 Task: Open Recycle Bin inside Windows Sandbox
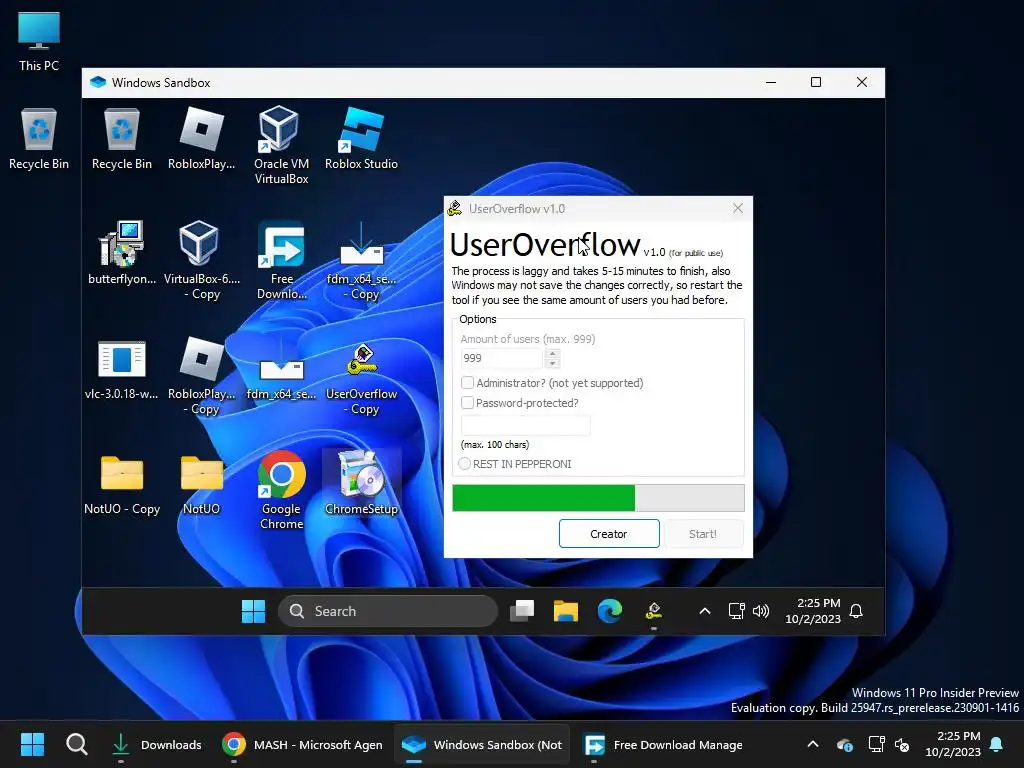pyautogui.click(x=121, y=138)
